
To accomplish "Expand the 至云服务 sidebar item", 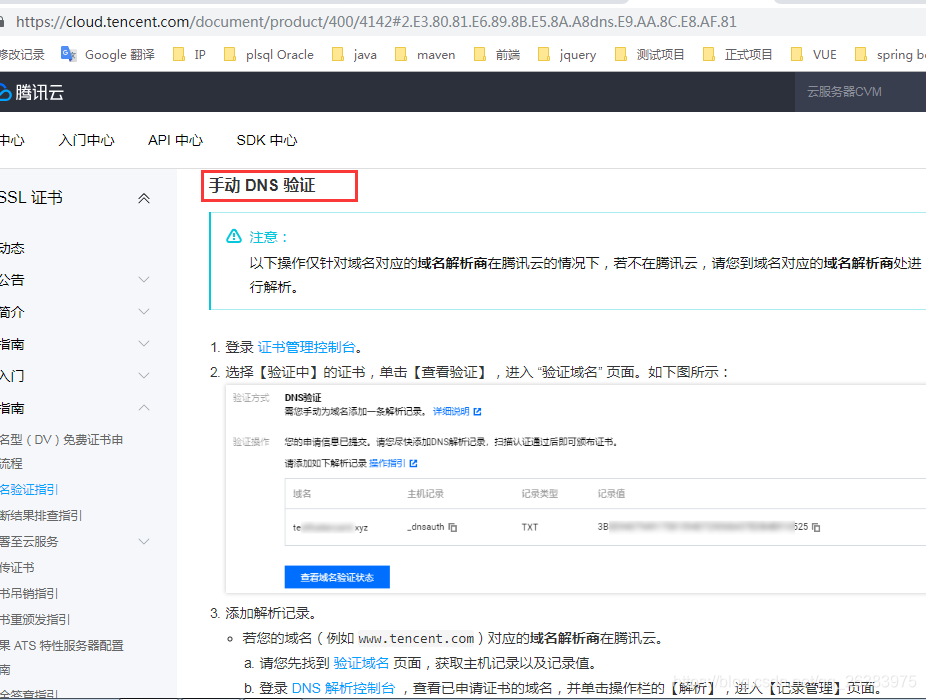I will point(144,541).
